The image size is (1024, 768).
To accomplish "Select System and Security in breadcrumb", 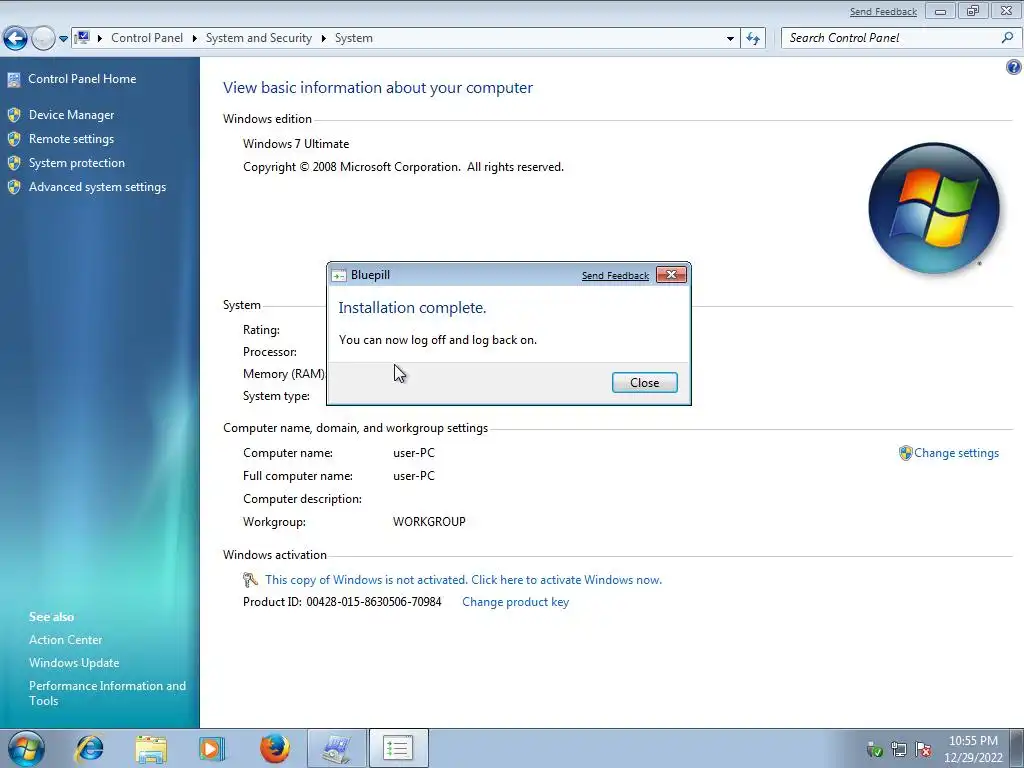I will [x=259, y=38].
